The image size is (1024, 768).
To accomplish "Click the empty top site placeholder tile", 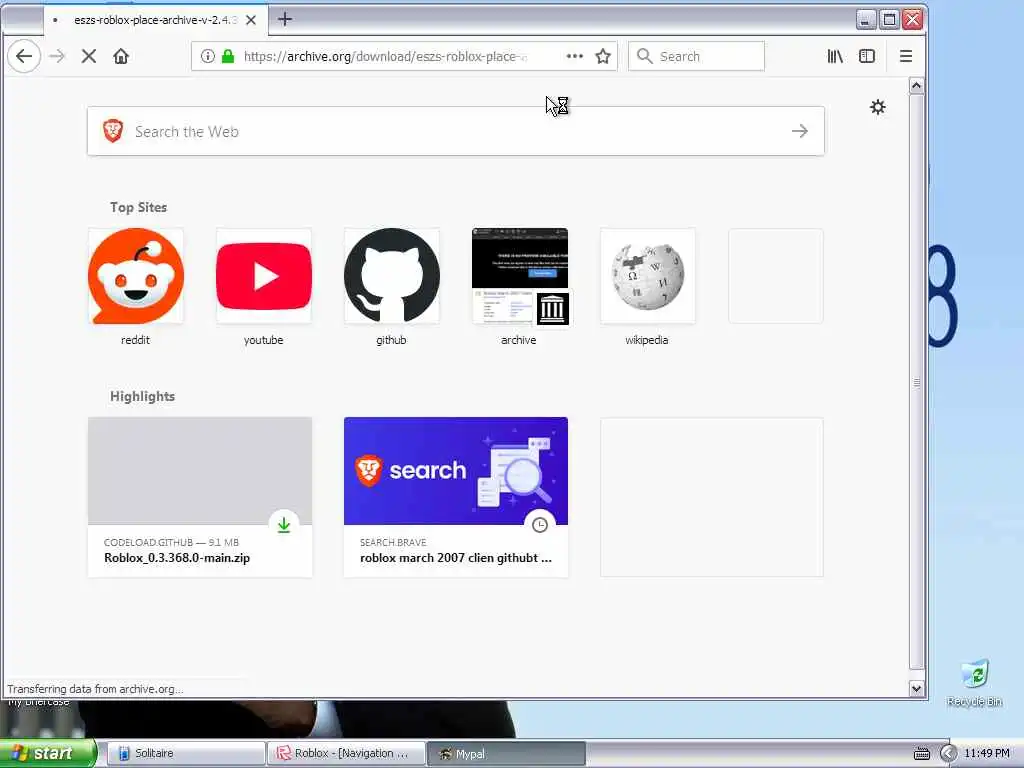I will [x=776, y=276].
